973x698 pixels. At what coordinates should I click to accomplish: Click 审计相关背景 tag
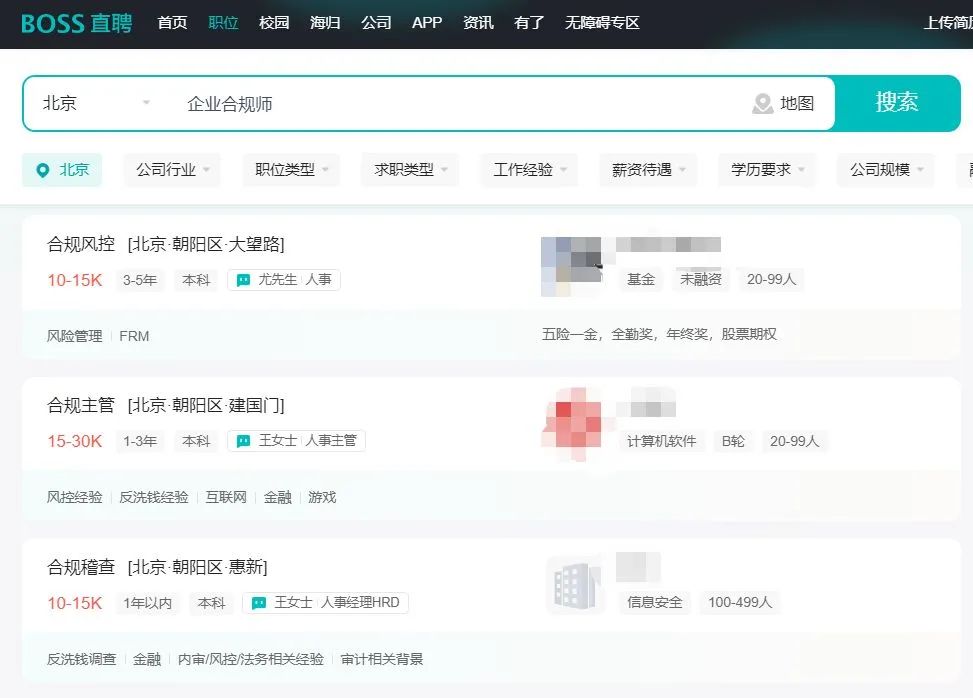382,660
